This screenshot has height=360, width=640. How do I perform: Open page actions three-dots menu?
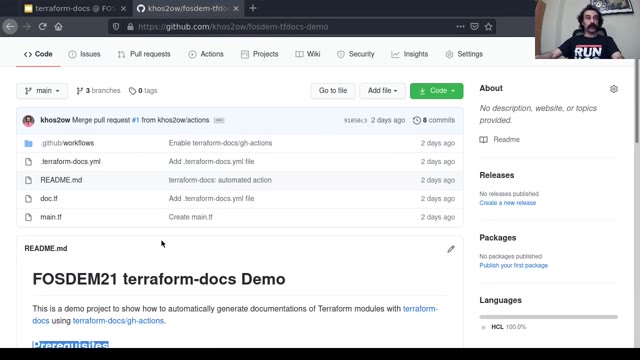[460, 27]
